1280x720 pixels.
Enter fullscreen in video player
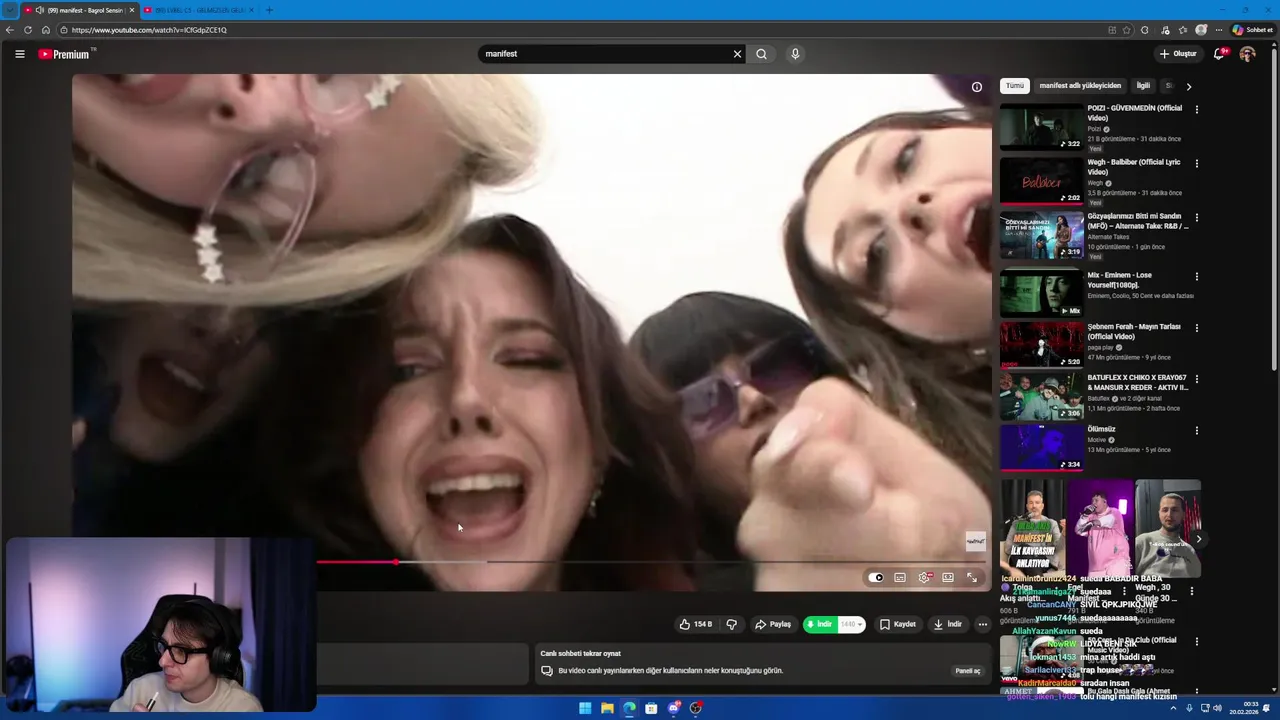coord(971,577)
